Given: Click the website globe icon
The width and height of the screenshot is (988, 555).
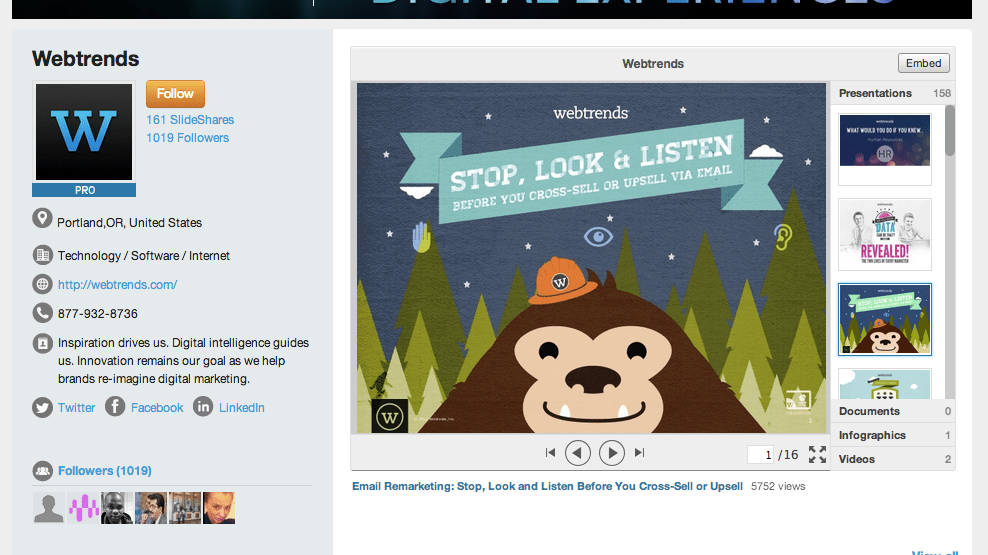Looking at the screenshot, I should pos(42,284).
